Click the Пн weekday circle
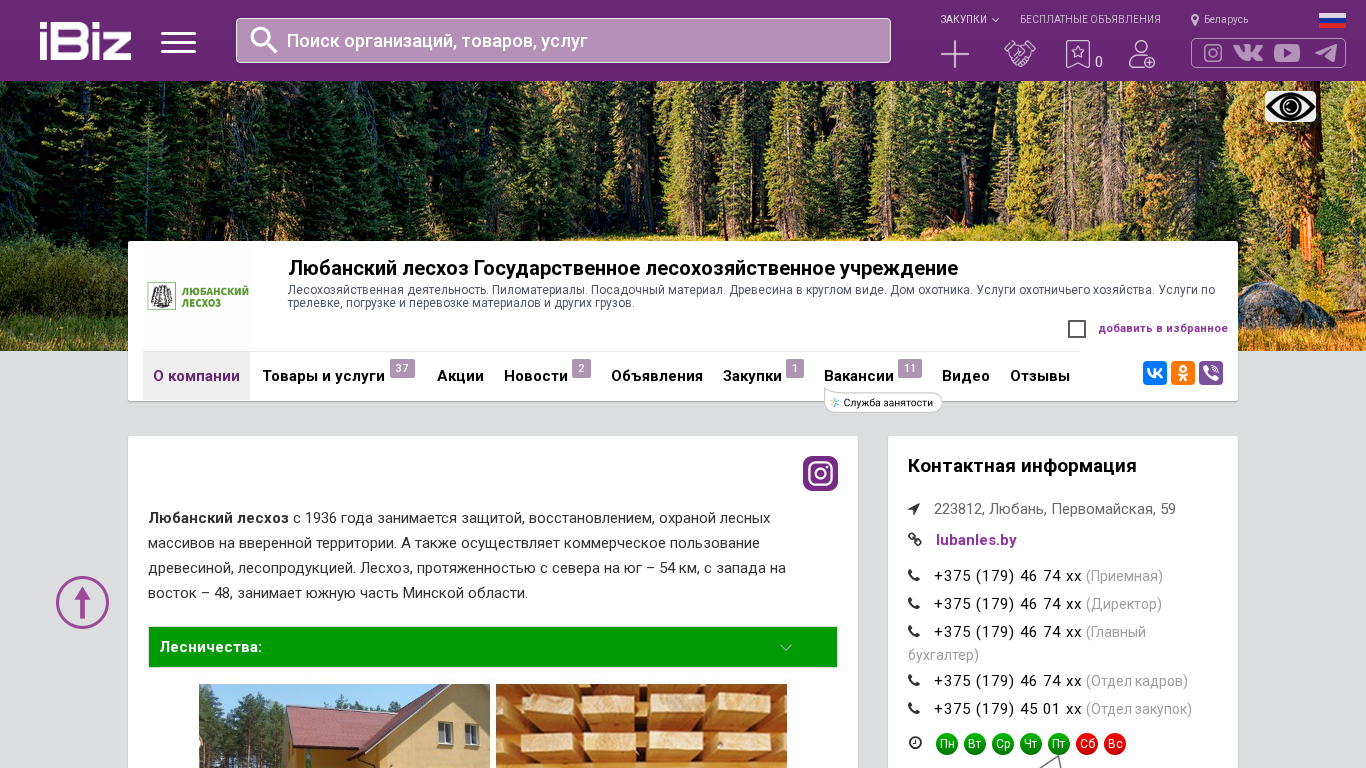The image size is (1366, 768). (947, 744)
